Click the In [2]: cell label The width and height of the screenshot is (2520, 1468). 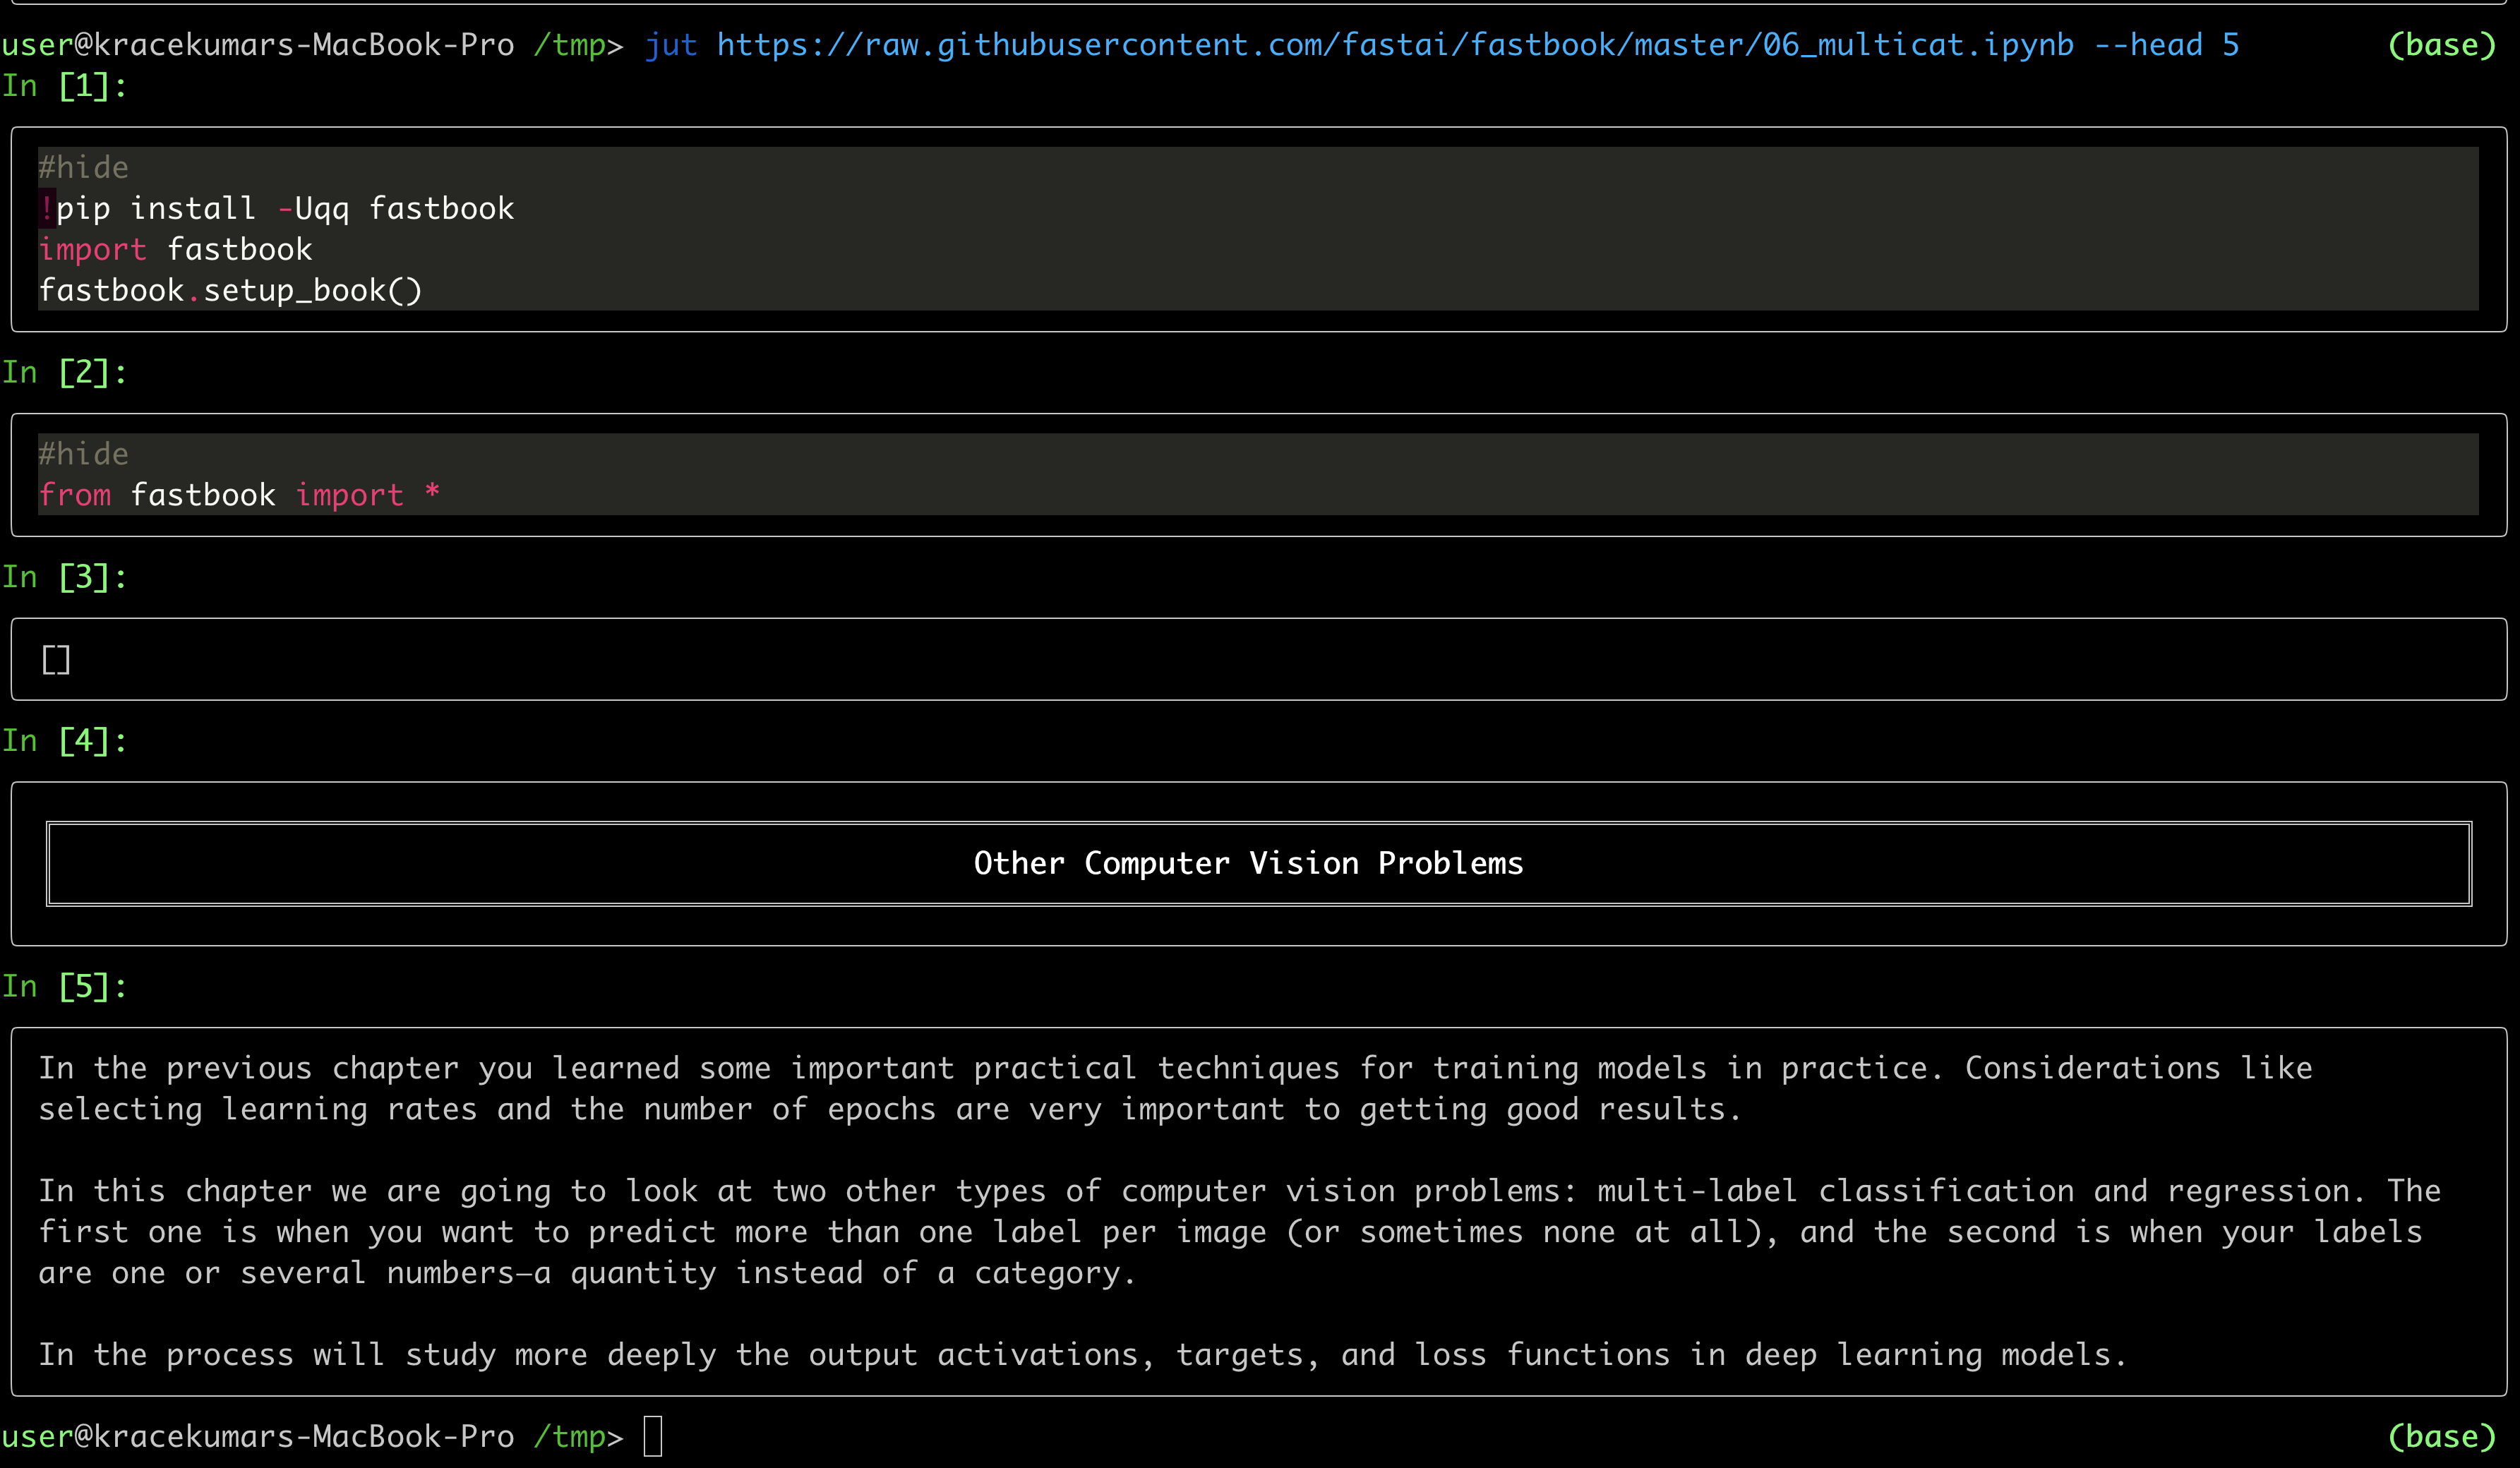click(x=65, y=373)
